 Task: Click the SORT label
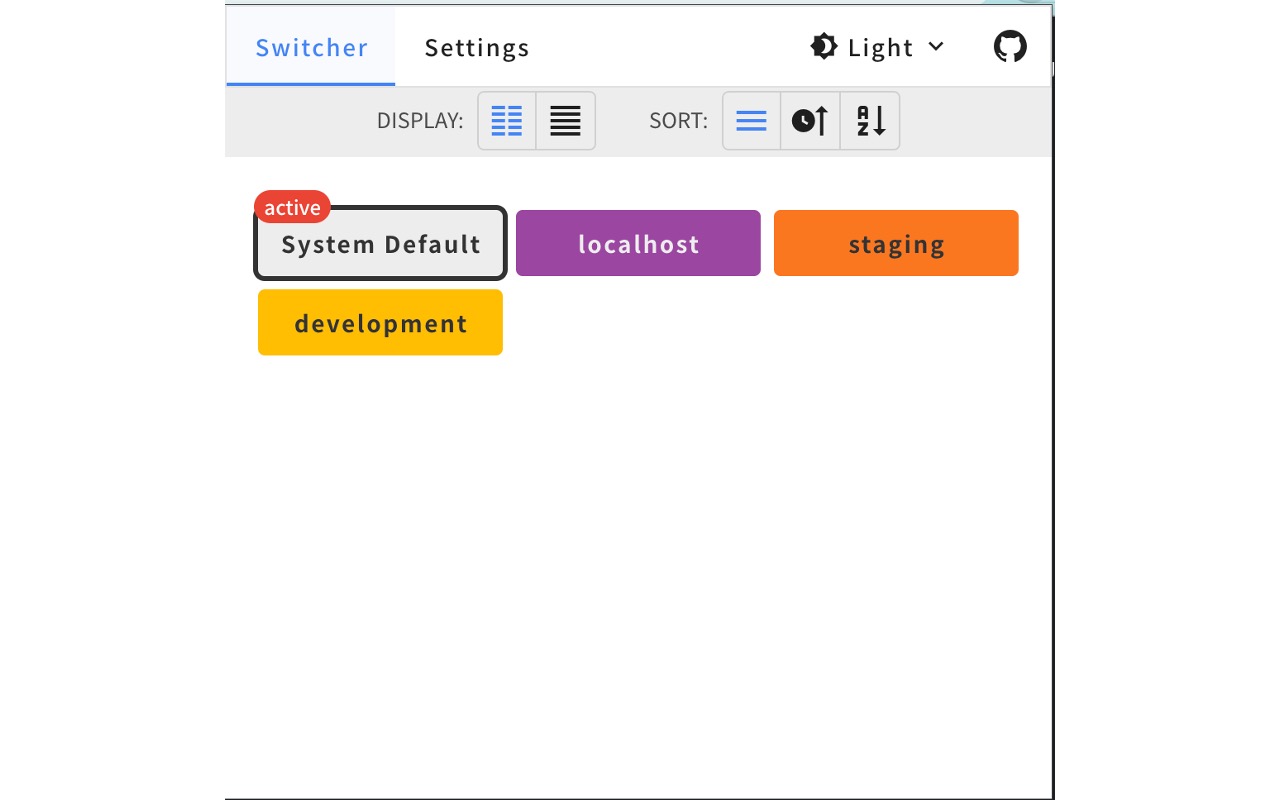pyautogui.click(x=678, y=121)
